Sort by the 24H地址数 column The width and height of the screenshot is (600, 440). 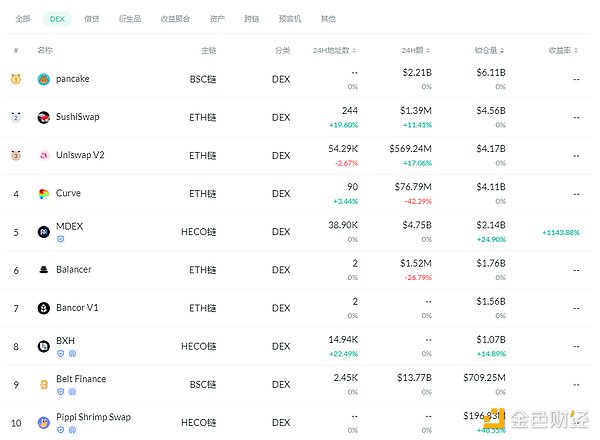coord(336,49)
